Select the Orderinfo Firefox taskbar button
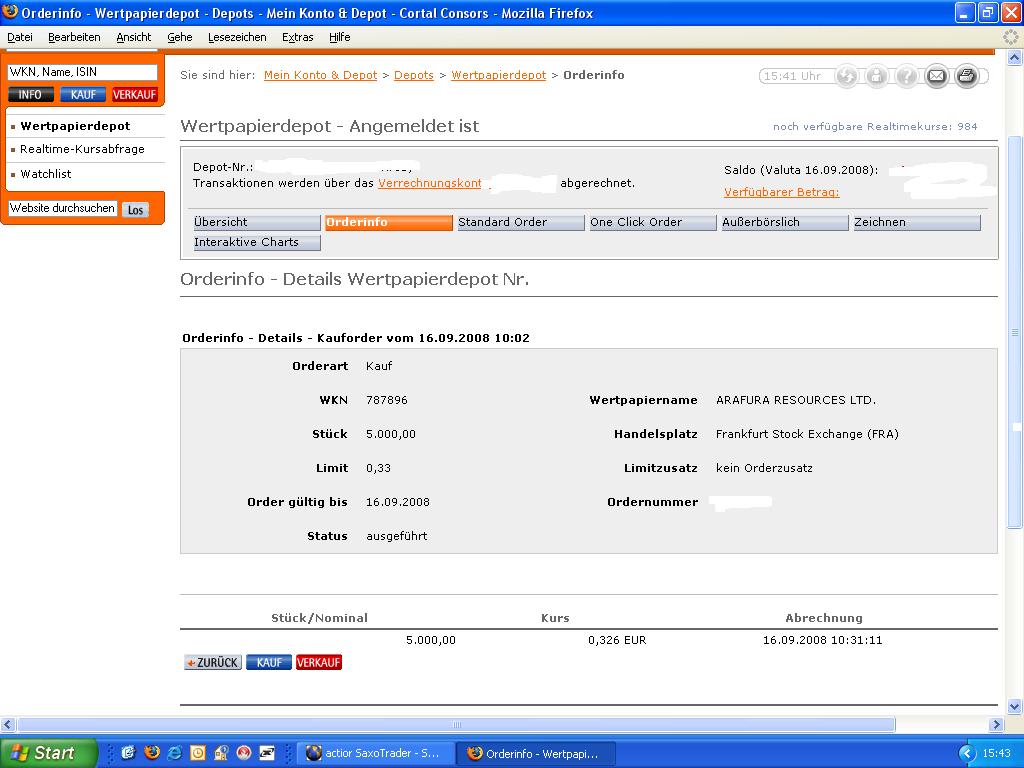The image size is (1024, 768). point(536,754)
